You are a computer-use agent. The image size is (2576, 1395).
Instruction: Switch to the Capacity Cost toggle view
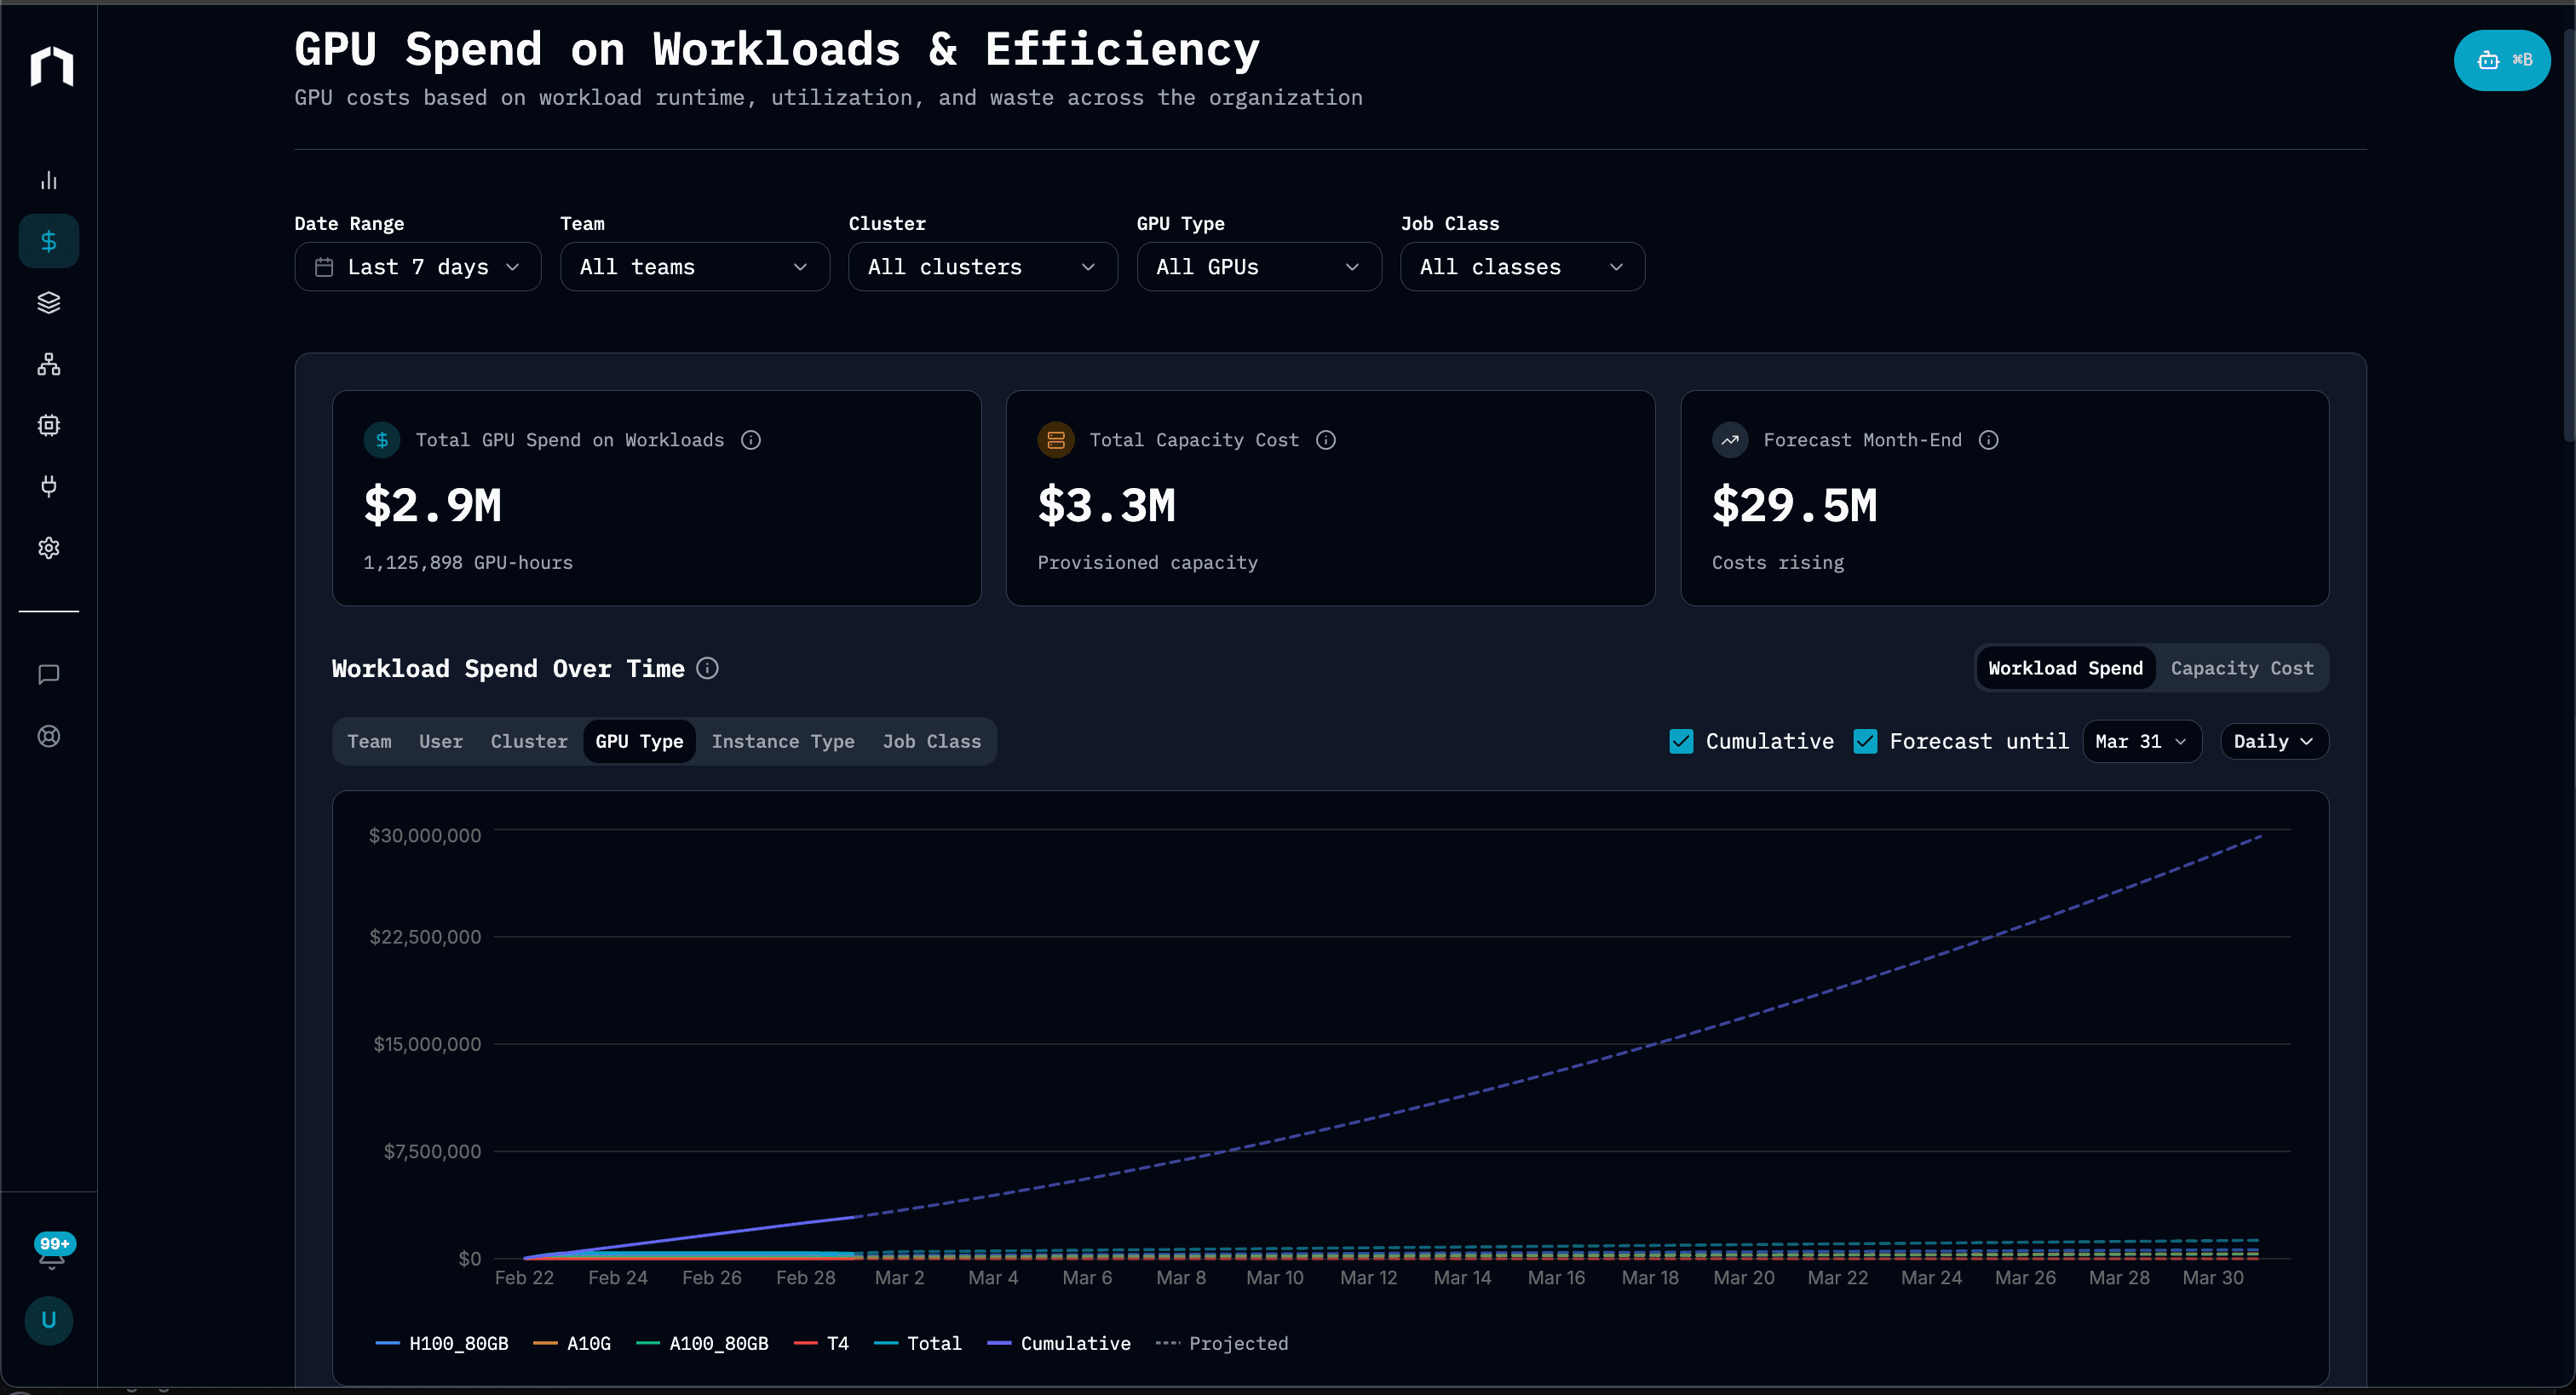(x=2242, y=667)
